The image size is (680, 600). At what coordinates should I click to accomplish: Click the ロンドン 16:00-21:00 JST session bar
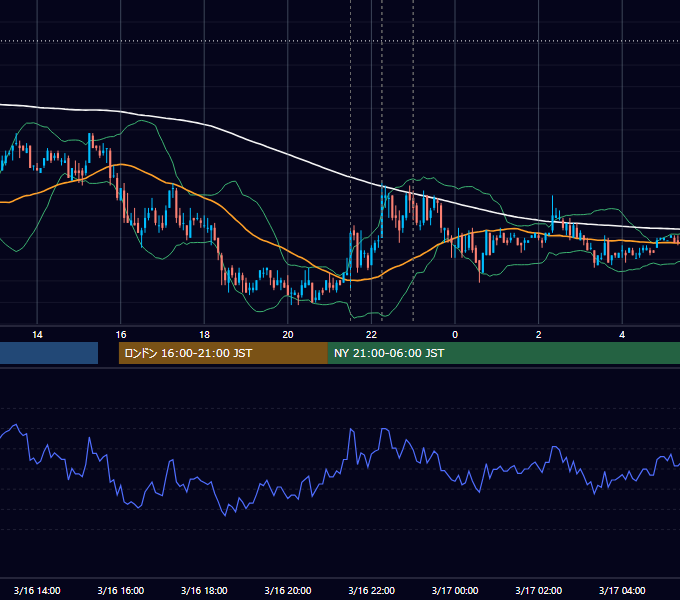[x=223, y=353]
